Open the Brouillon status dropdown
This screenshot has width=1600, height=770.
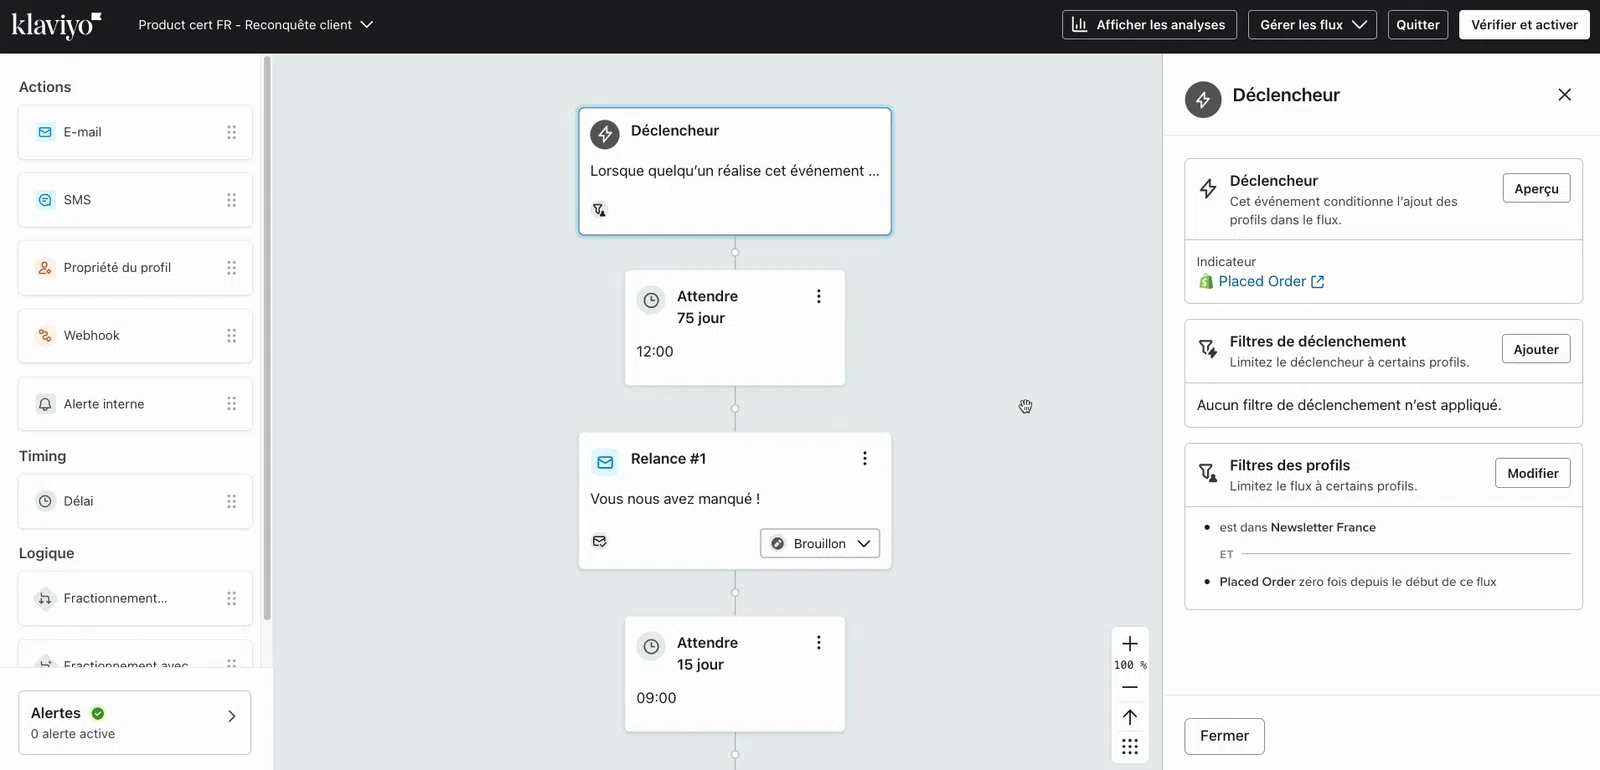820,543
